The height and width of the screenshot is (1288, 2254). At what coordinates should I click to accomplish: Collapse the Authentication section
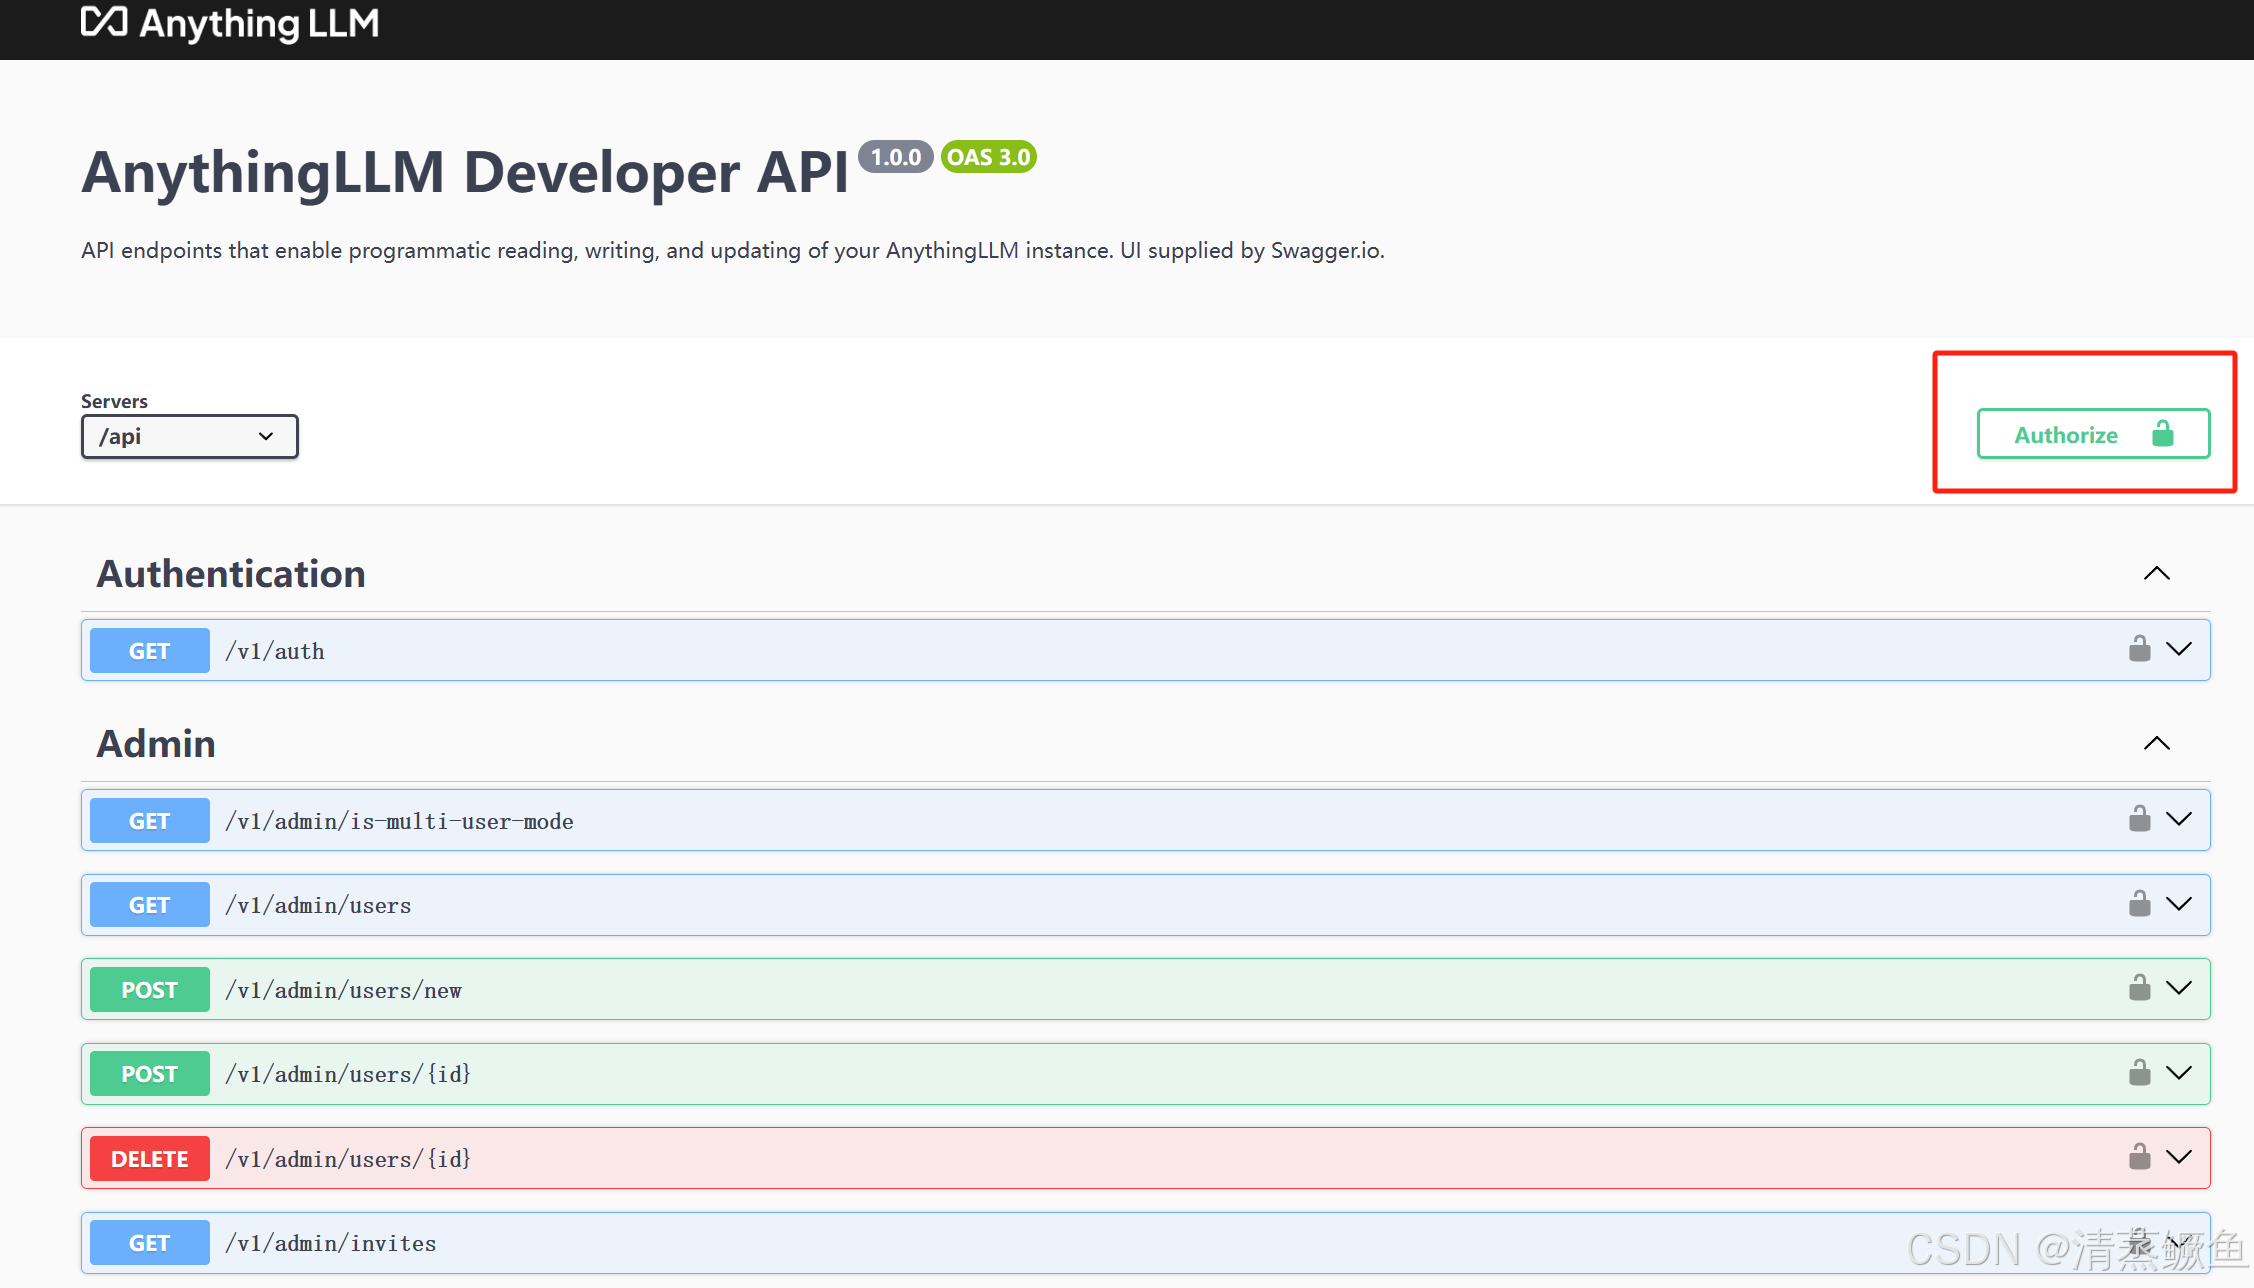[2156, 574]
